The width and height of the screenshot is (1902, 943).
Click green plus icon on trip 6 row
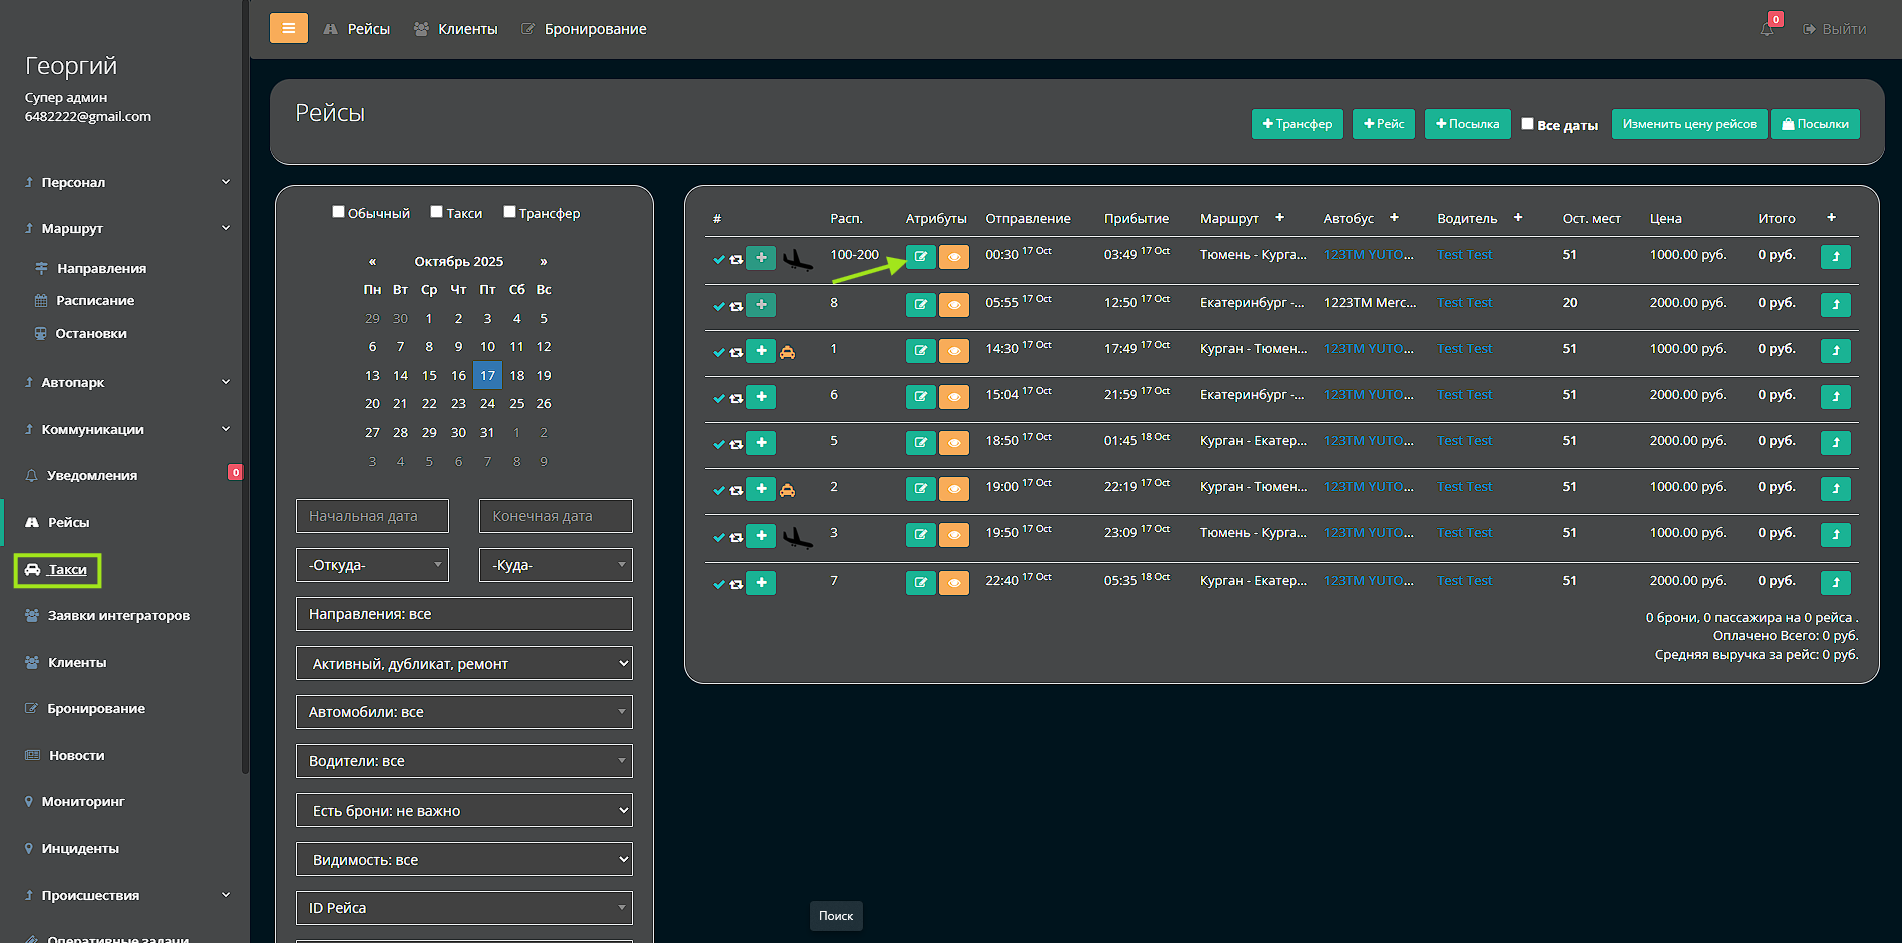click(761, 397)
